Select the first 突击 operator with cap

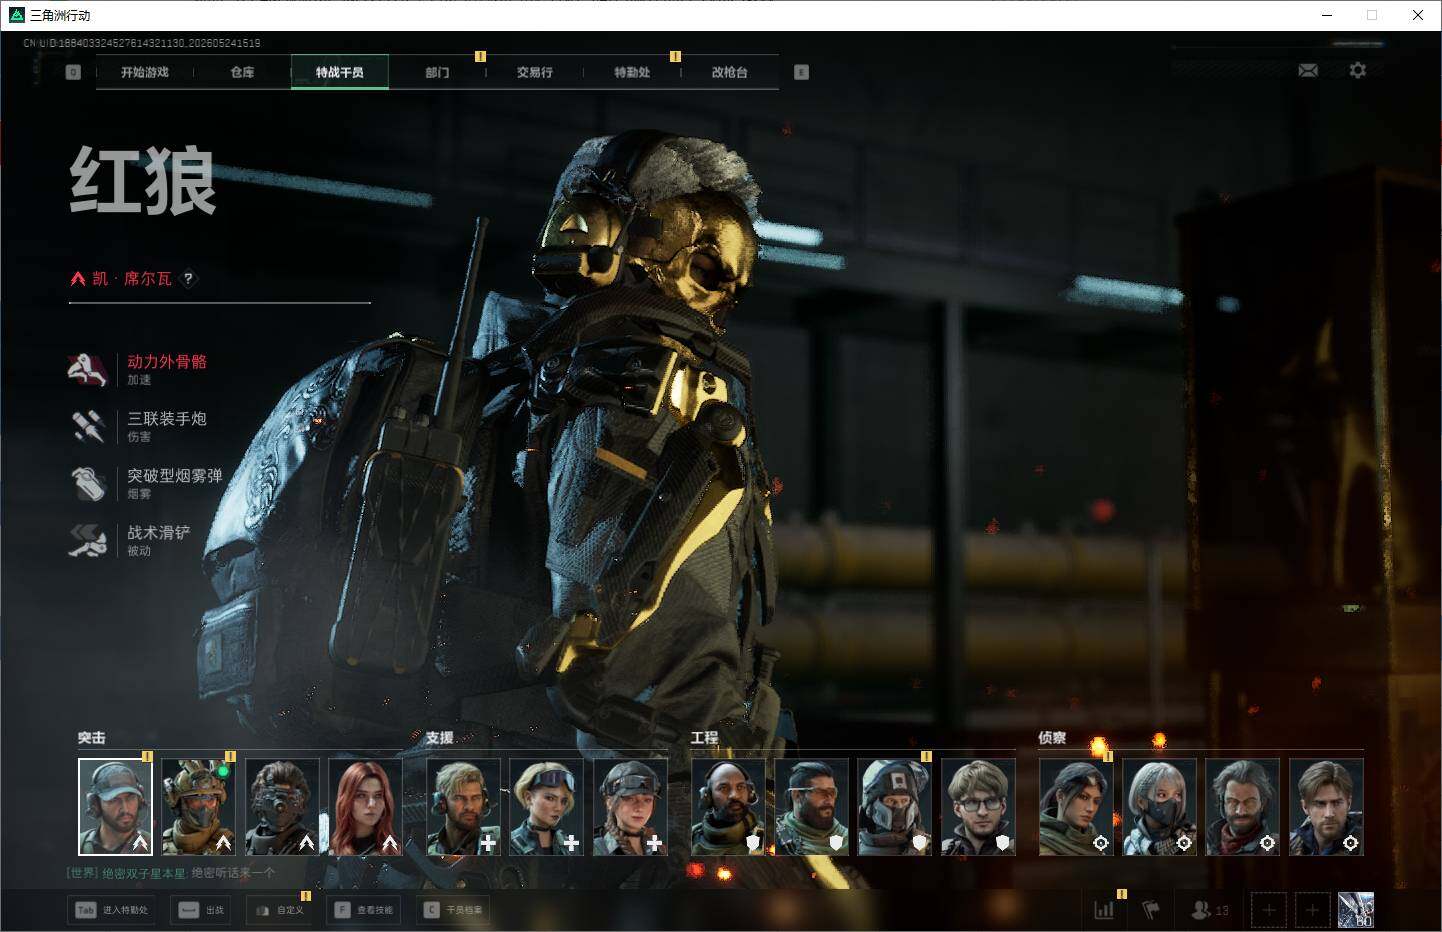pyautogui.click(x=115, y=807)
